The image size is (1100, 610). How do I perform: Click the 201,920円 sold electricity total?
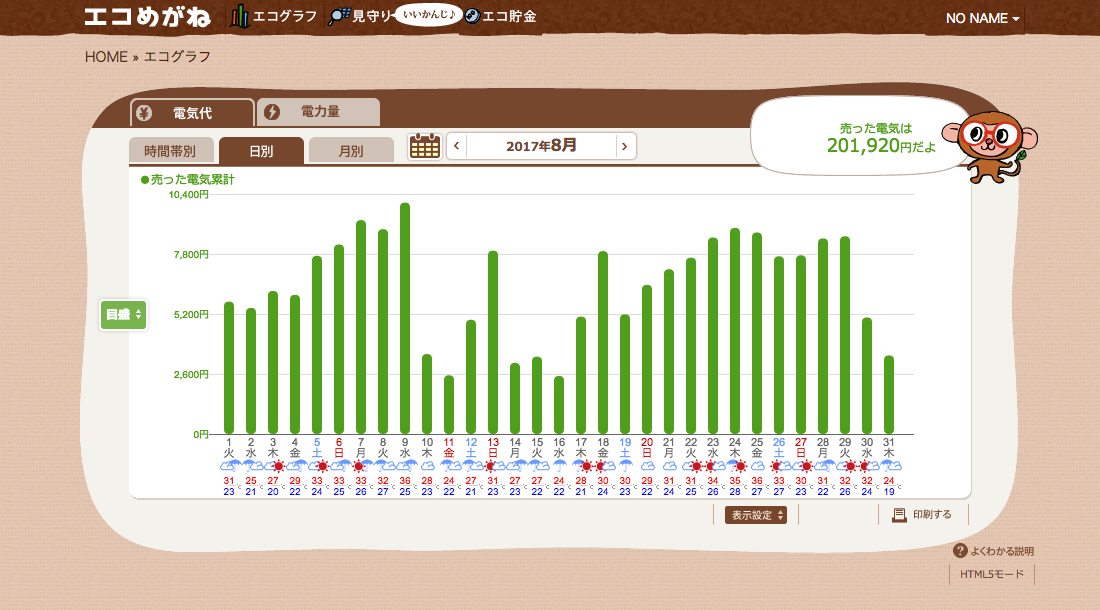coord(880,145)
